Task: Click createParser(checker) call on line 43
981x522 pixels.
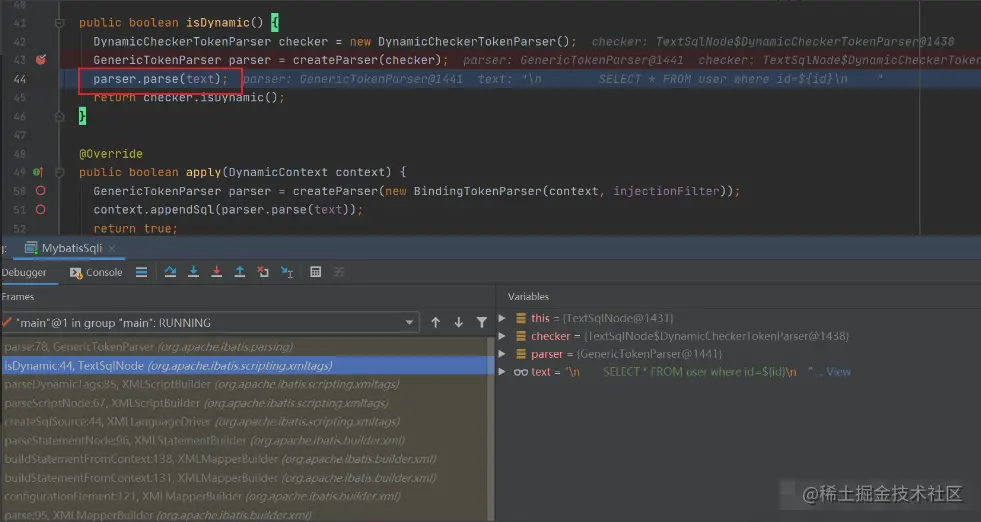Action: coord(367,60)
